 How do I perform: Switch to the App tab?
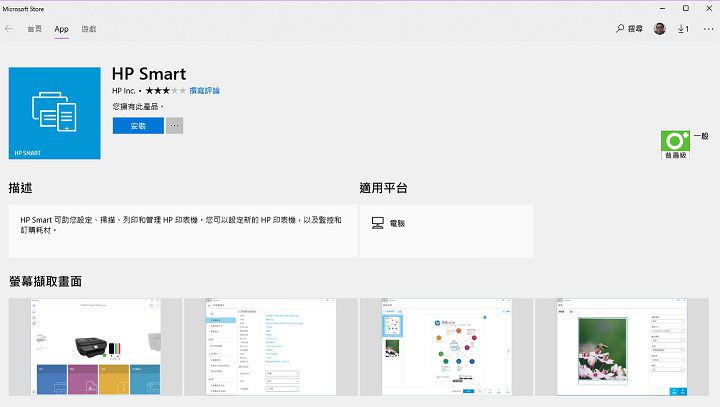[62, 29]
